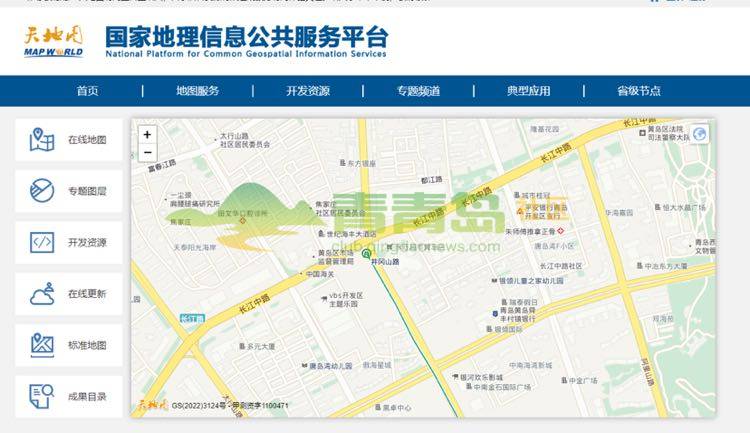Open the 地图服务 menu item
This screenshot has height=433, width=750.
coord(198,91)
